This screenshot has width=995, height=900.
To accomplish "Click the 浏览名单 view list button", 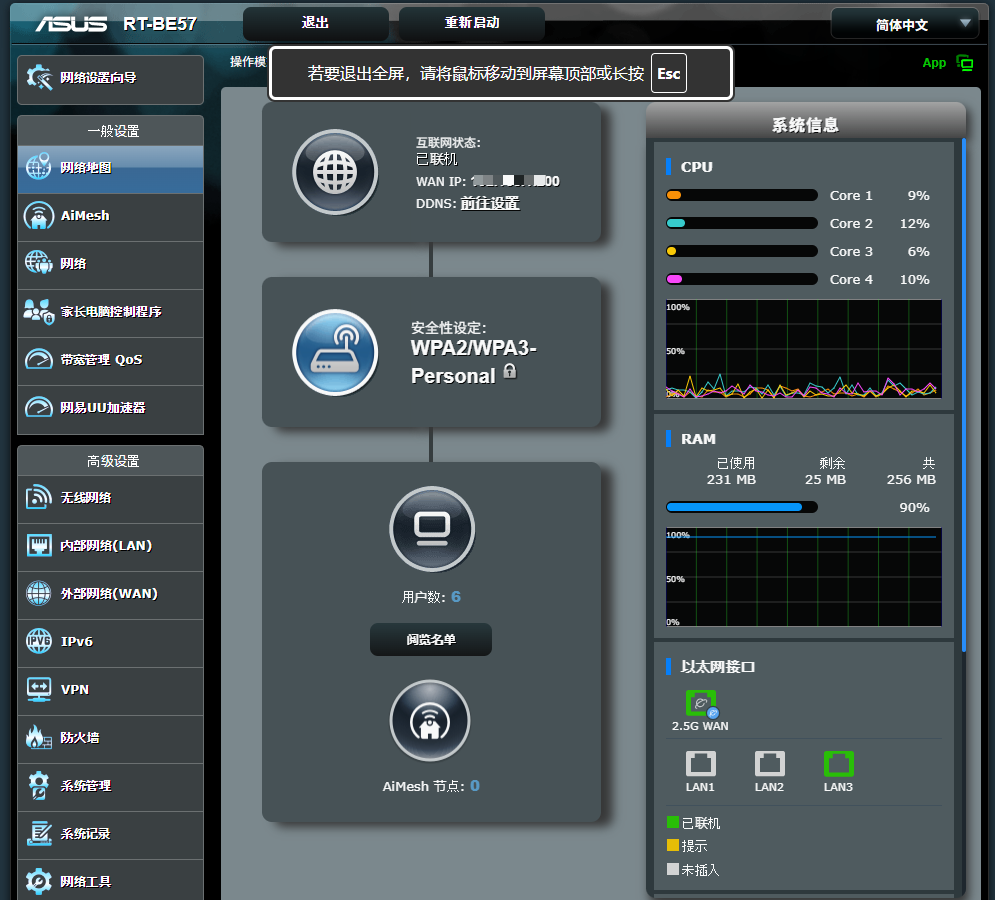I will pos(430,640).
